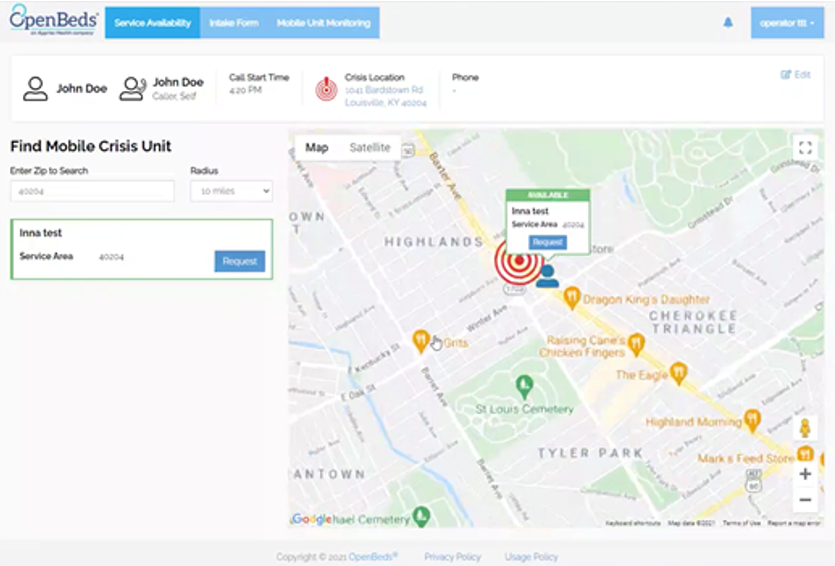
Task: Select the Map view type
Action: pos(317,148)
